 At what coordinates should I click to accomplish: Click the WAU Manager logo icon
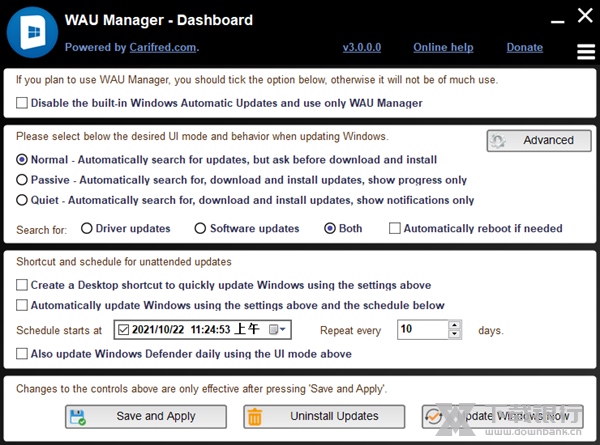[x=32, y=32]
